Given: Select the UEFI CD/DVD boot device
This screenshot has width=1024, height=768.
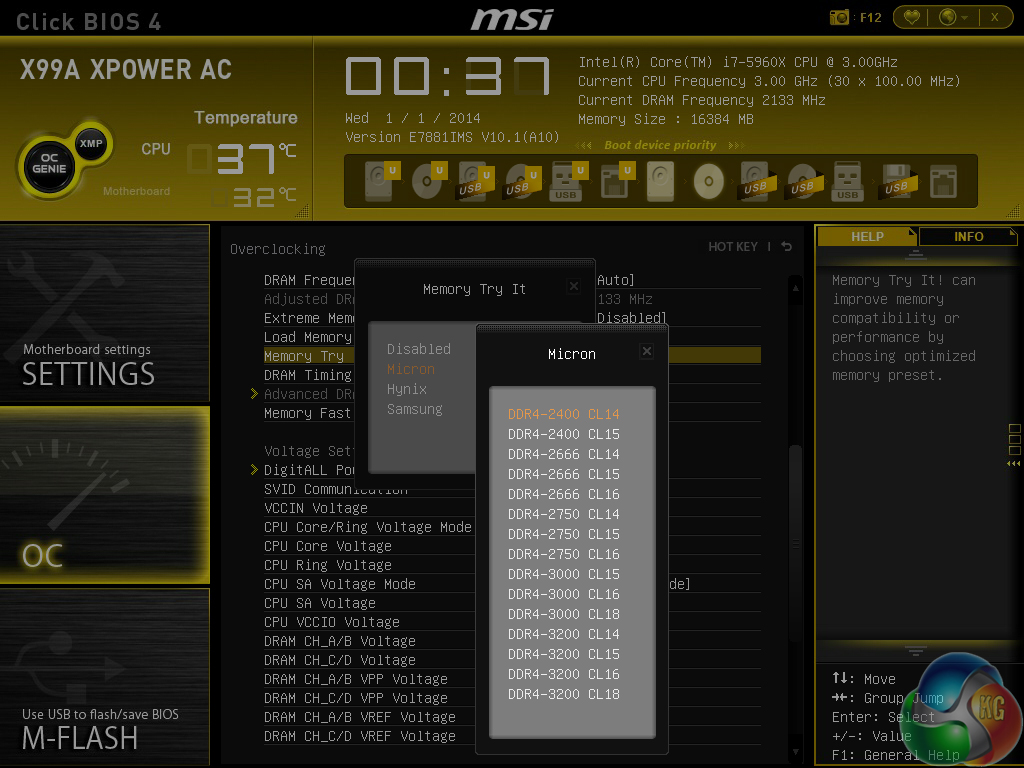Looking at the screenshot, I should (x=428, y=181).
